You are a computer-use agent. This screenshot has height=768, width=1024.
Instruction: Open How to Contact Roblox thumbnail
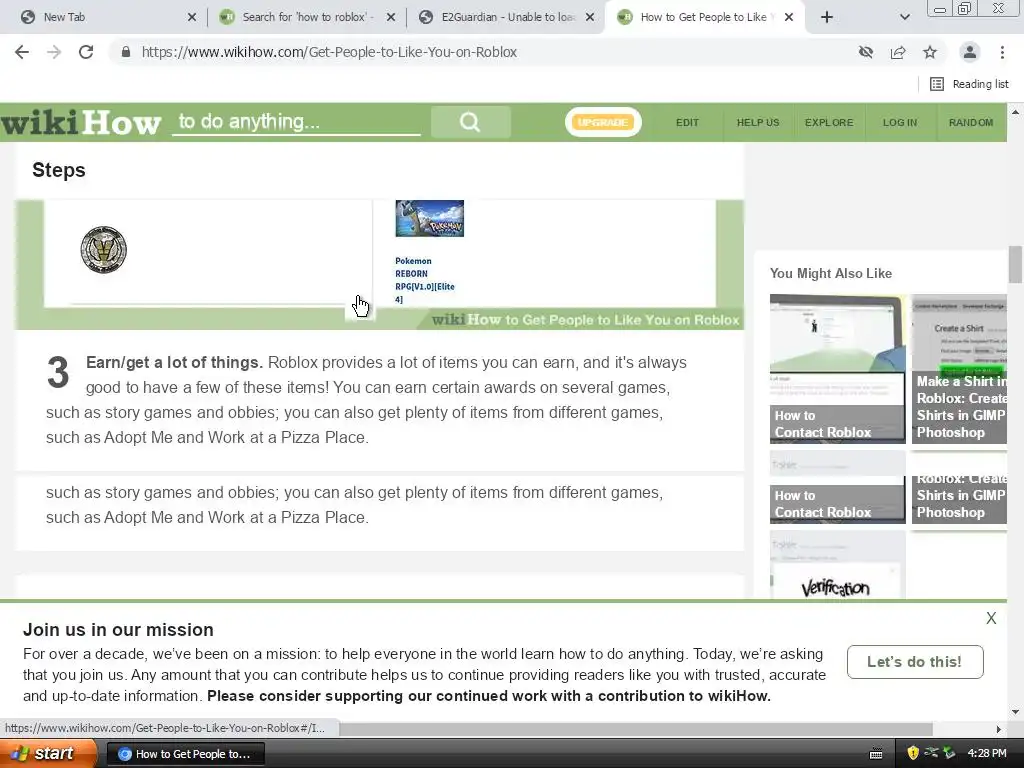click(x=837, y=369)
